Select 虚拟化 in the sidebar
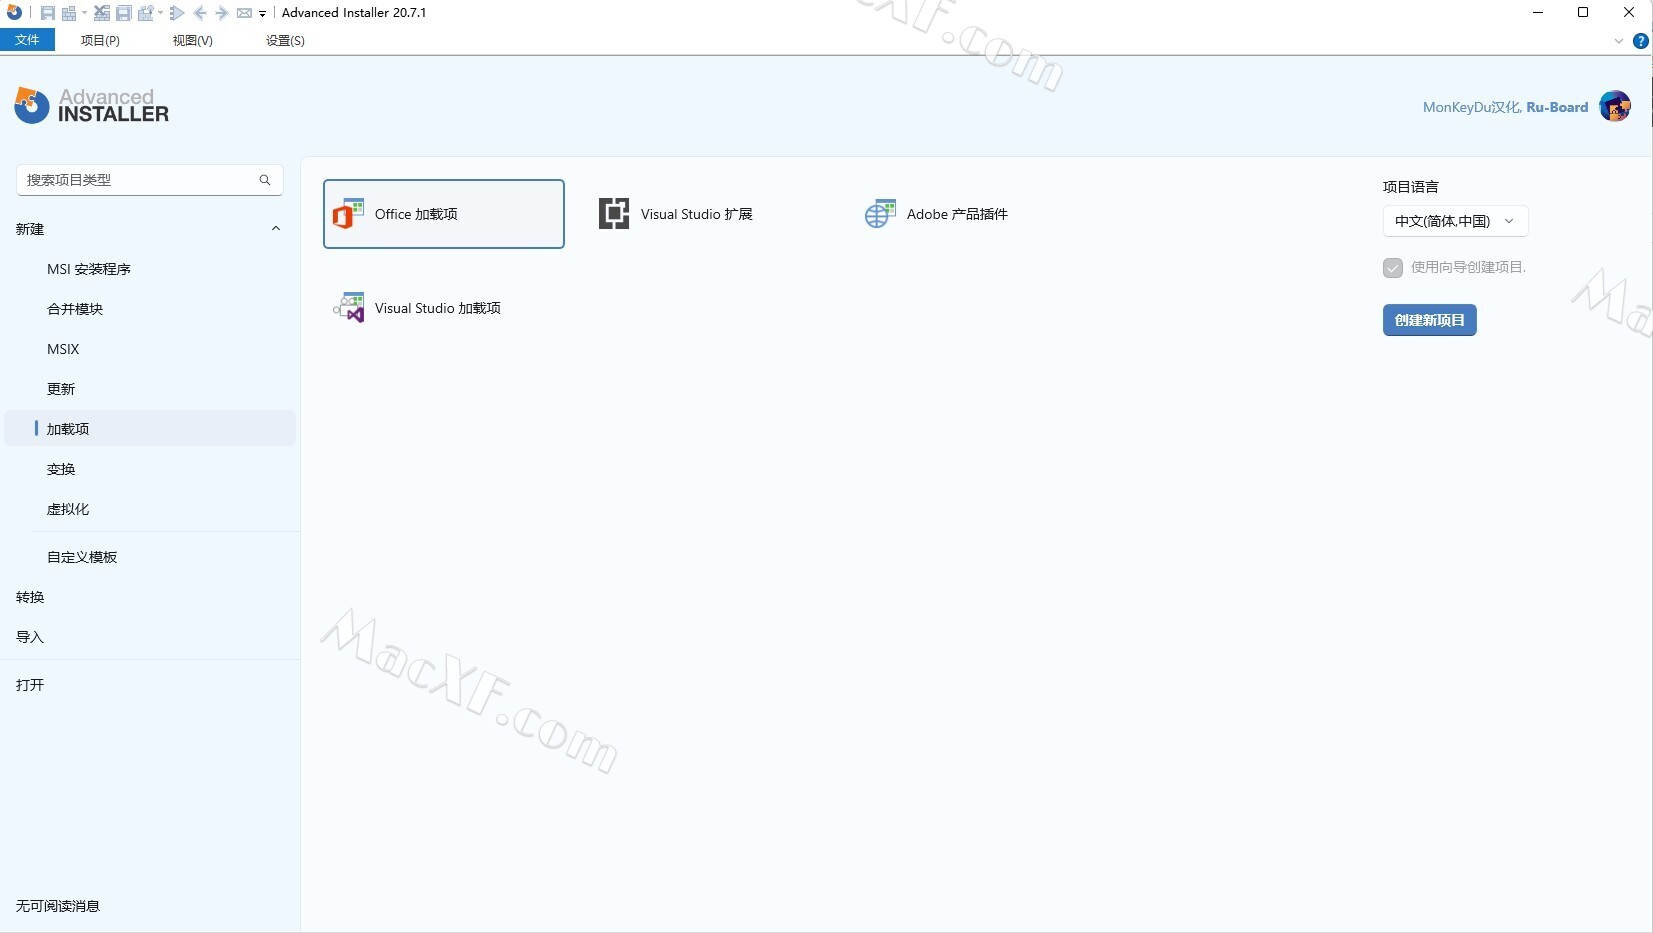The image size is (1653, 933). click(68, 509)
